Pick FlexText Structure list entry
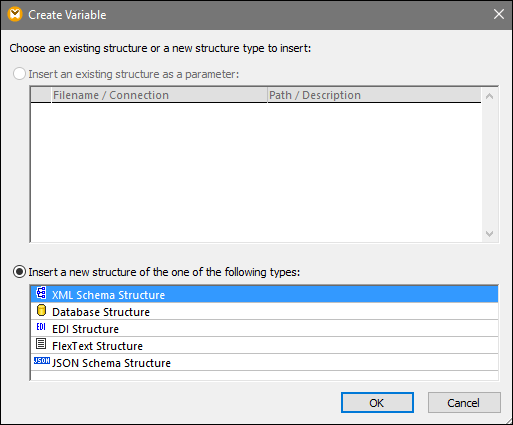 [264, 346]
